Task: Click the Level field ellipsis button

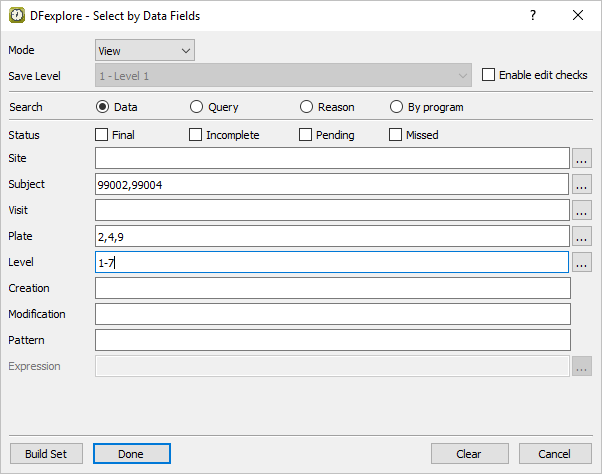Action: point(582,262)
